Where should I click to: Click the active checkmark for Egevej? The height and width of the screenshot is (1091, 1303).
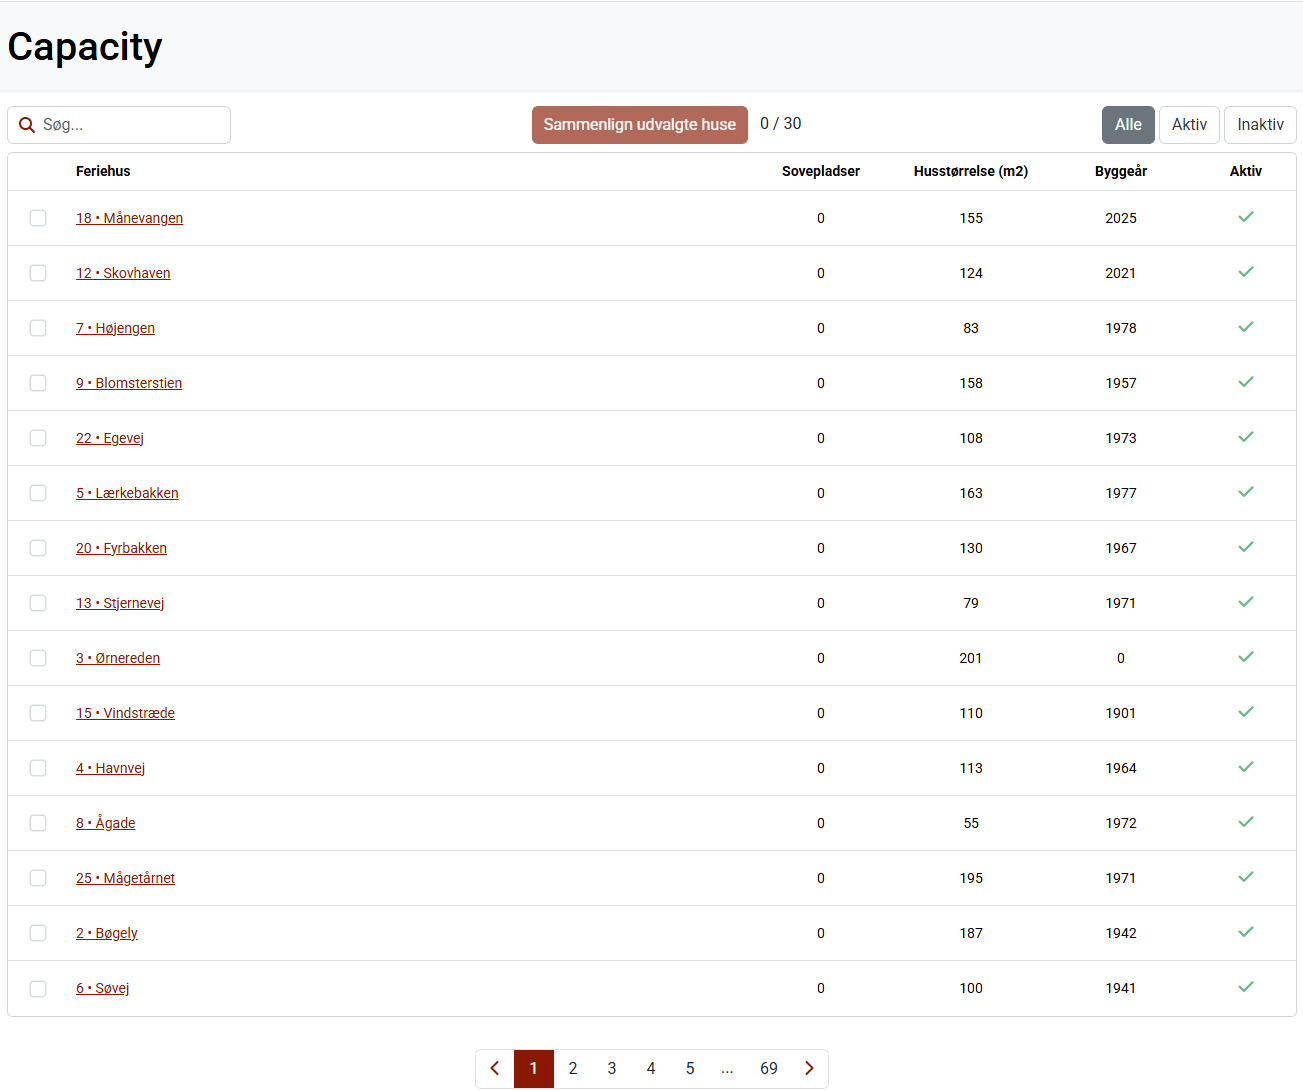pyautogui.click(x=1245, y=437)
